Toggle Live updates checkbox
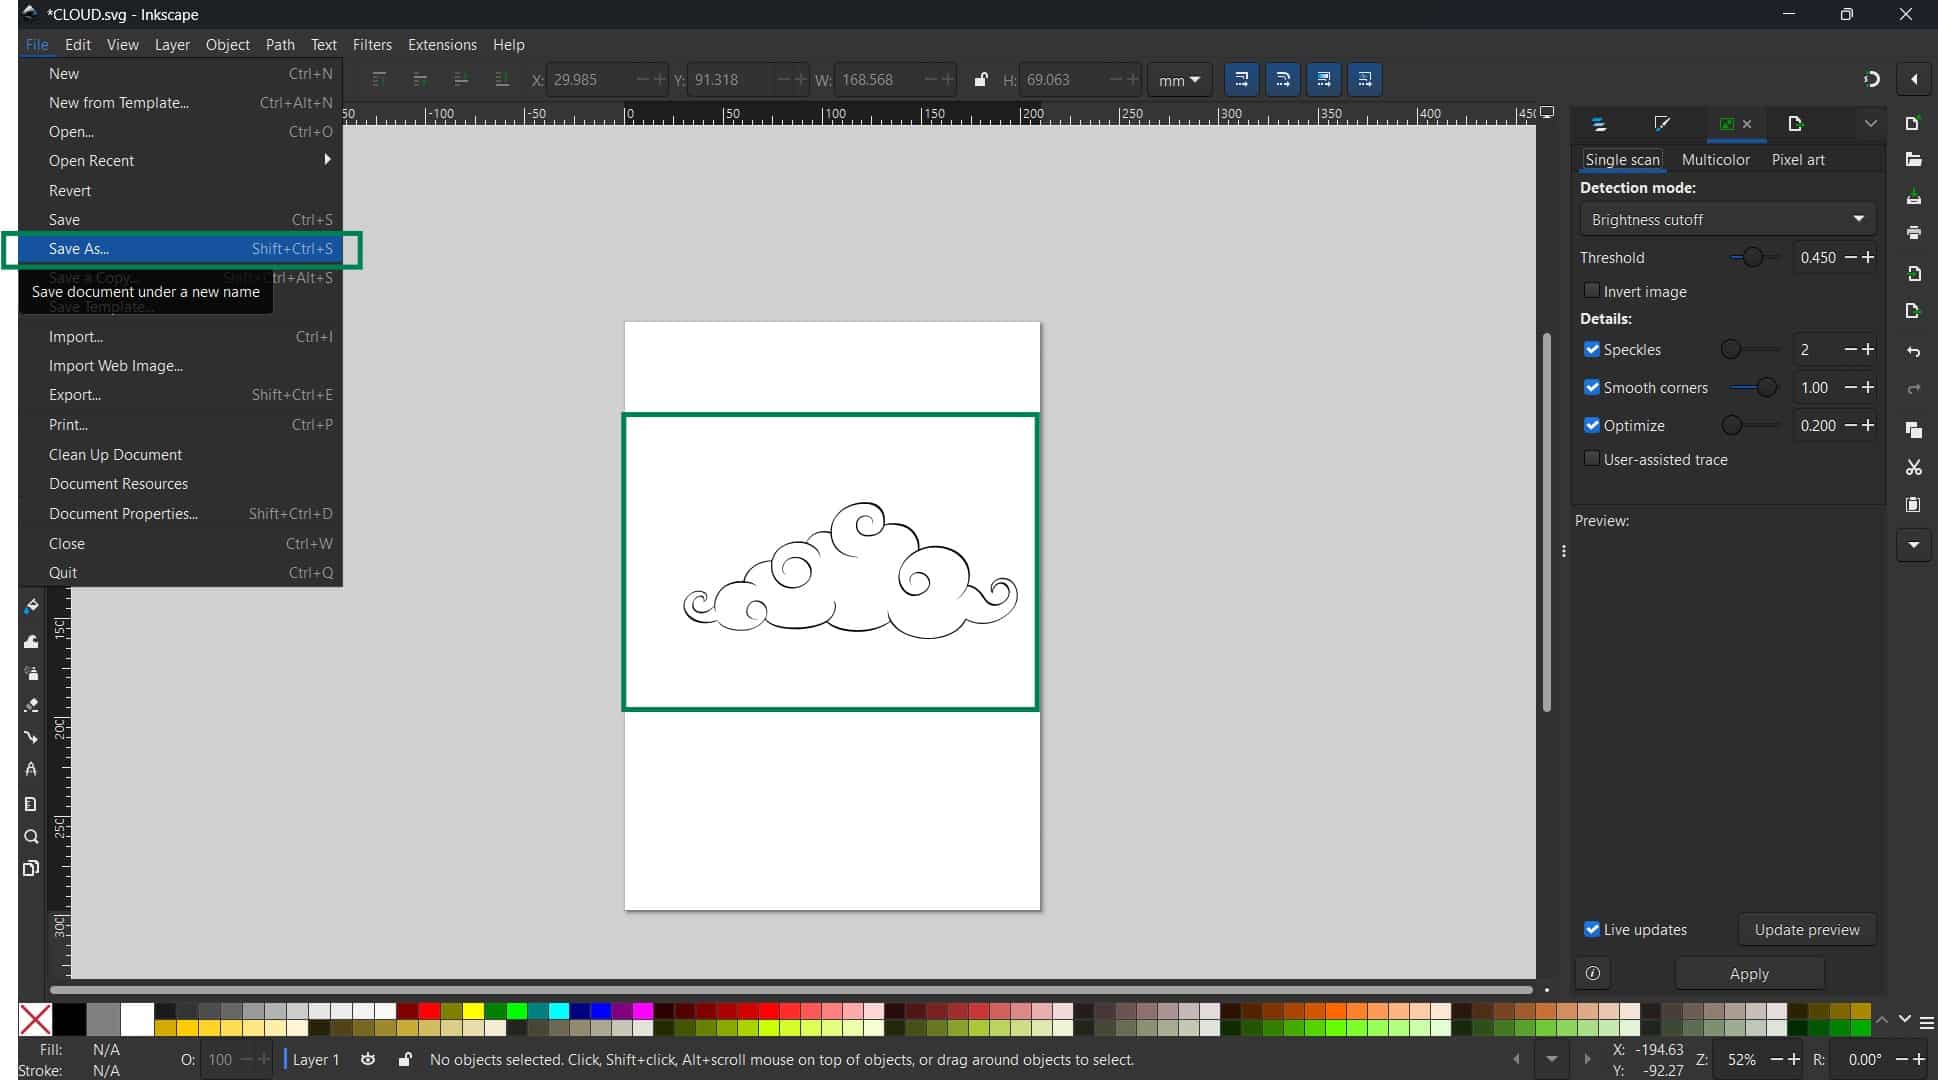Image resolution: width=1938 pixels, height=1080 pixels. coord(1592,929)
